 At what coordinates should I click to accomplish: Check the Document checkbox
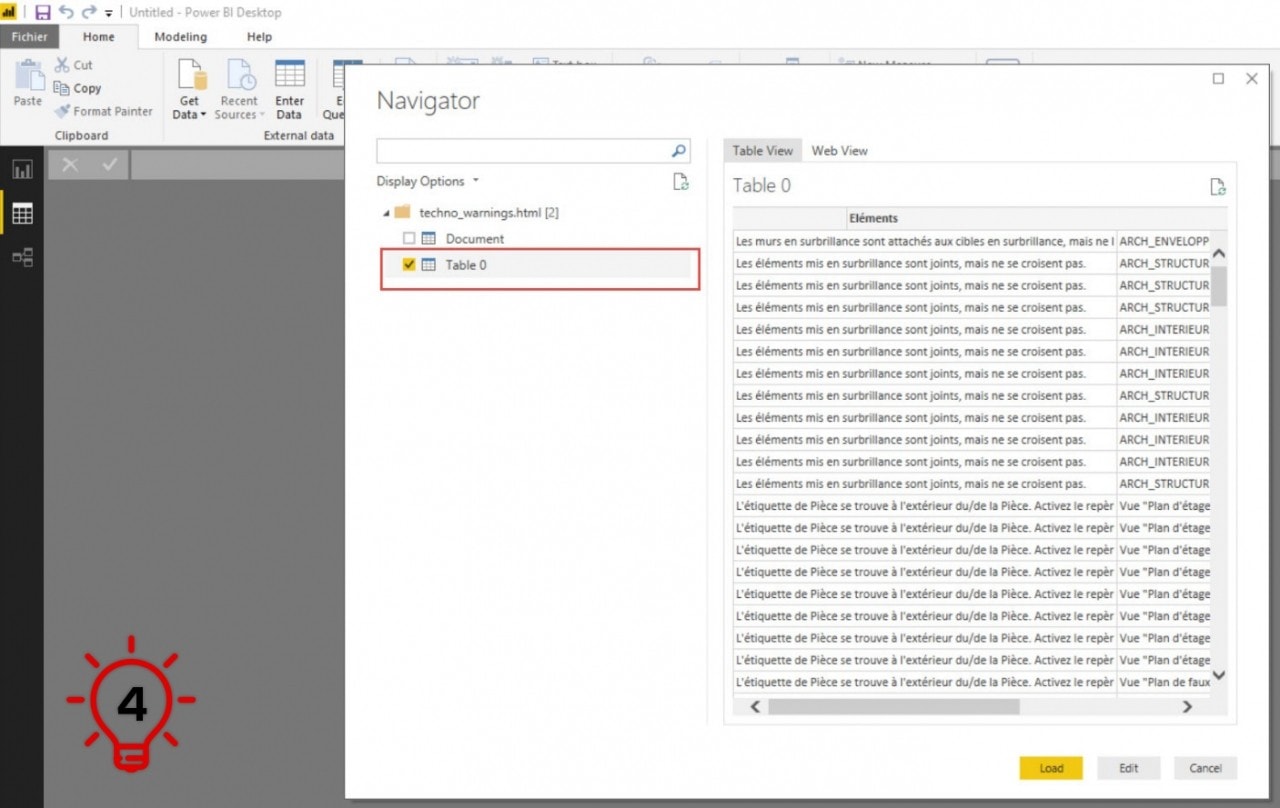[409, 239]
